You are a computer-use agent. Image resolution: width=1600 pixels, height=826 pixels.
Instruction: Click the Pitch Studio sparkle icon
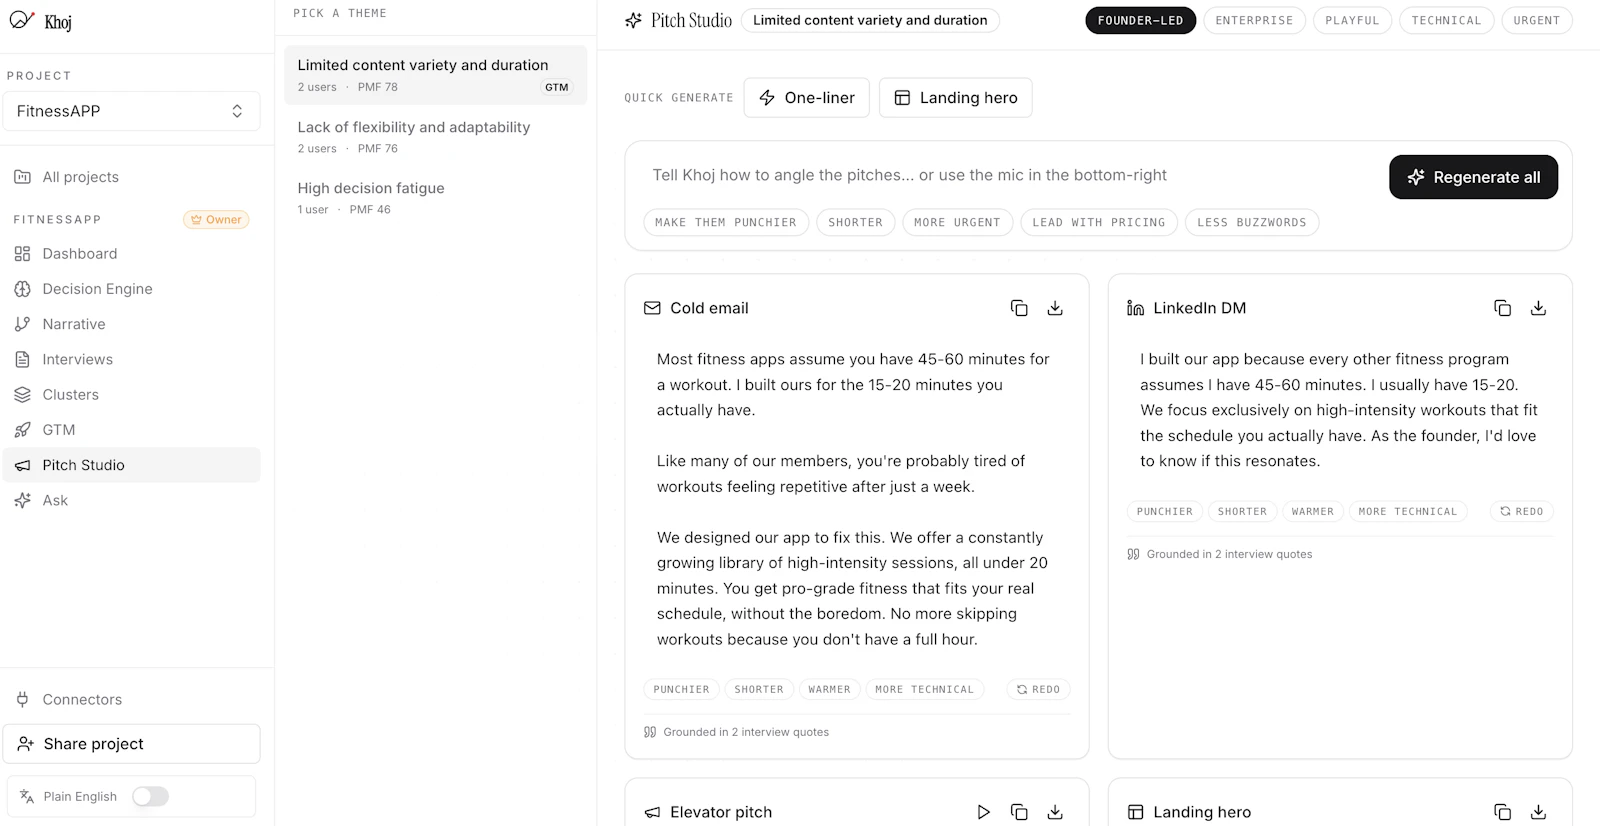tap(633, 20)
